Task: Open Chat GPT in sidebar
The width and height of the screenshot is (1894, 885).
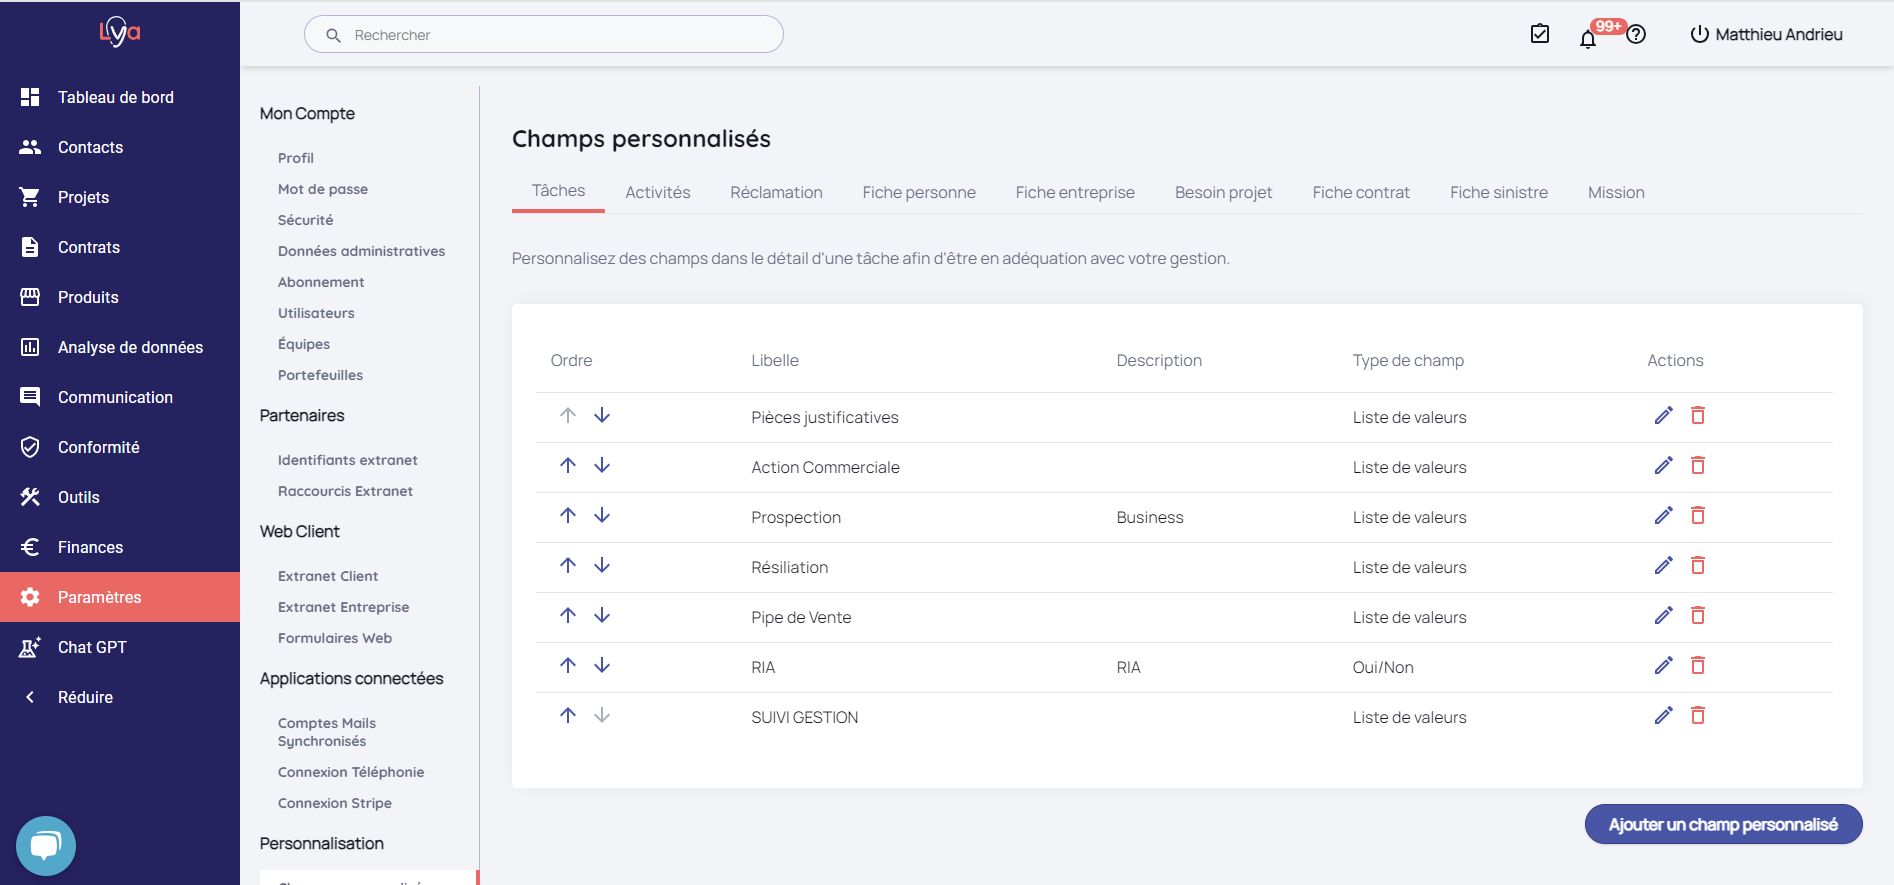Action: [120, 647]
